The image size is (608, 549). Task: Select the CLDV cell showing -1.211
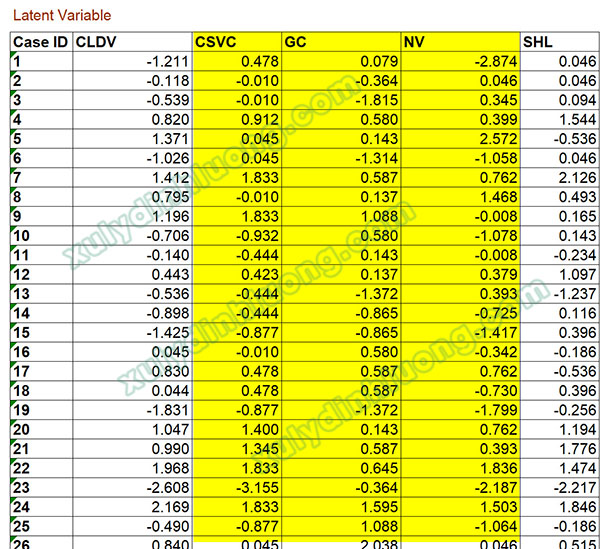pyautogui.click(x=132, y=61)
